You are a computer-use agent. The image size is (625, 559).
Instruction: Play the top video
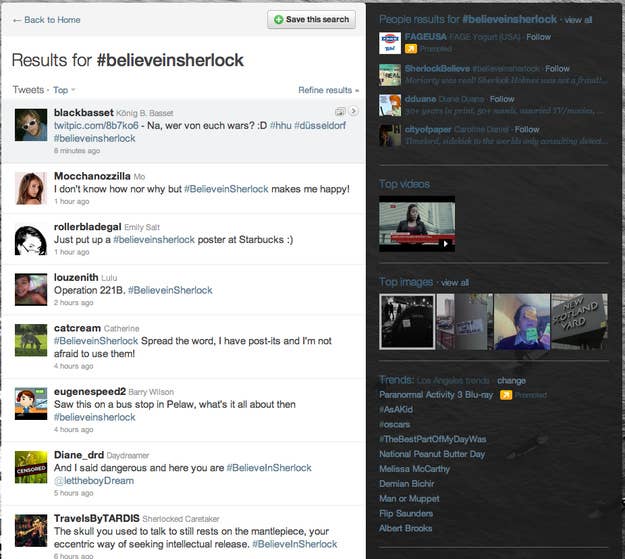coord(417,224)
